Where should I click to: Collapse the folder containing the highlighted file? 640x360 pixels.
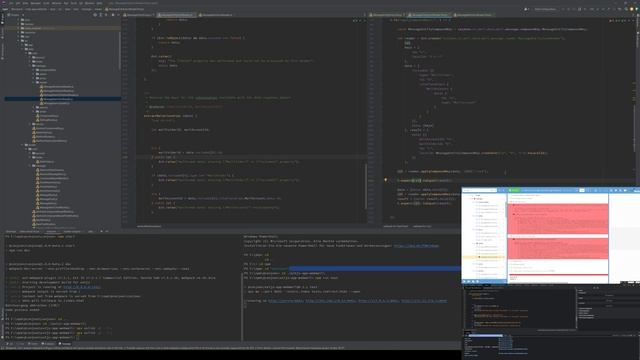[x=34, y=82]
